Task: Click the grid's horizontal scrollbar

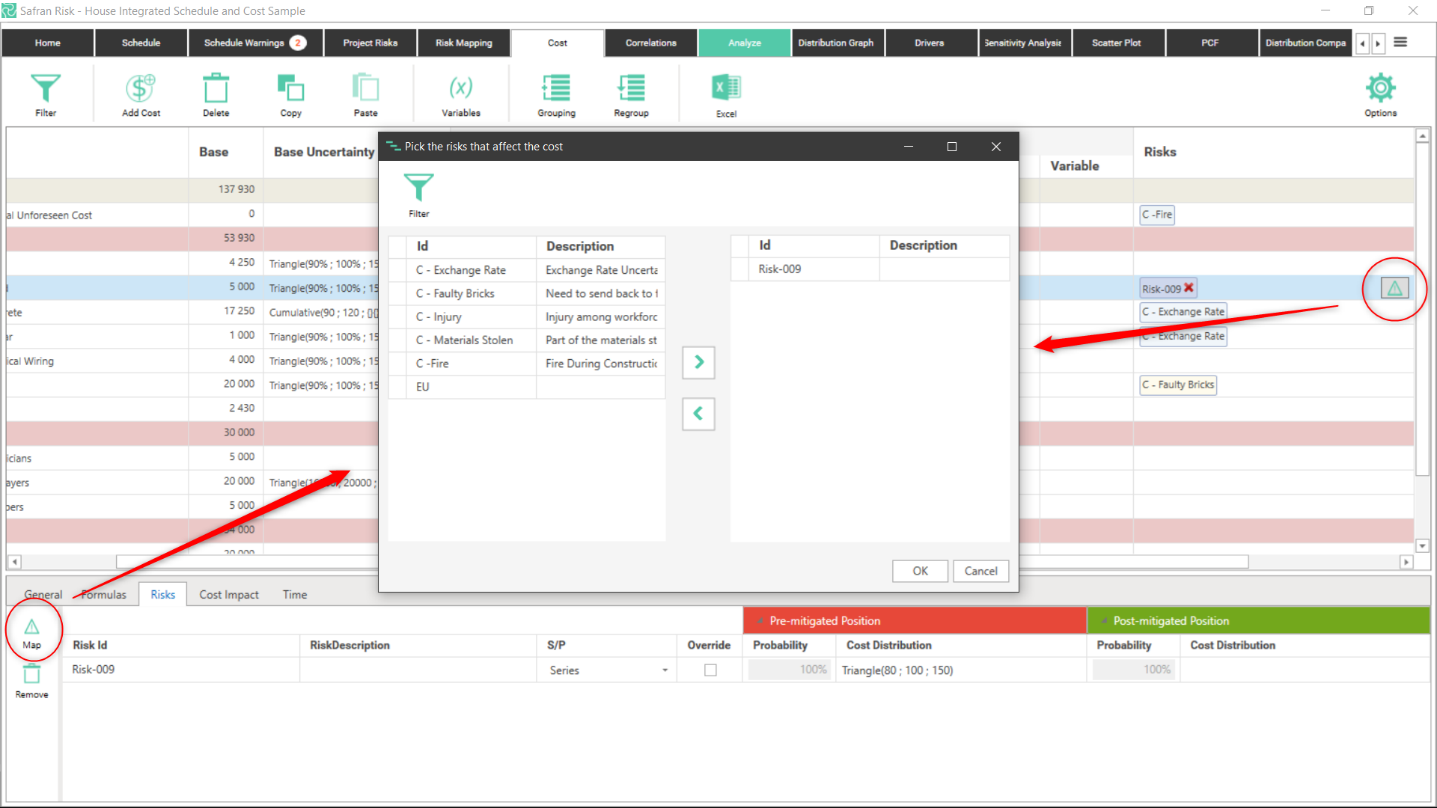Action: 682,562
